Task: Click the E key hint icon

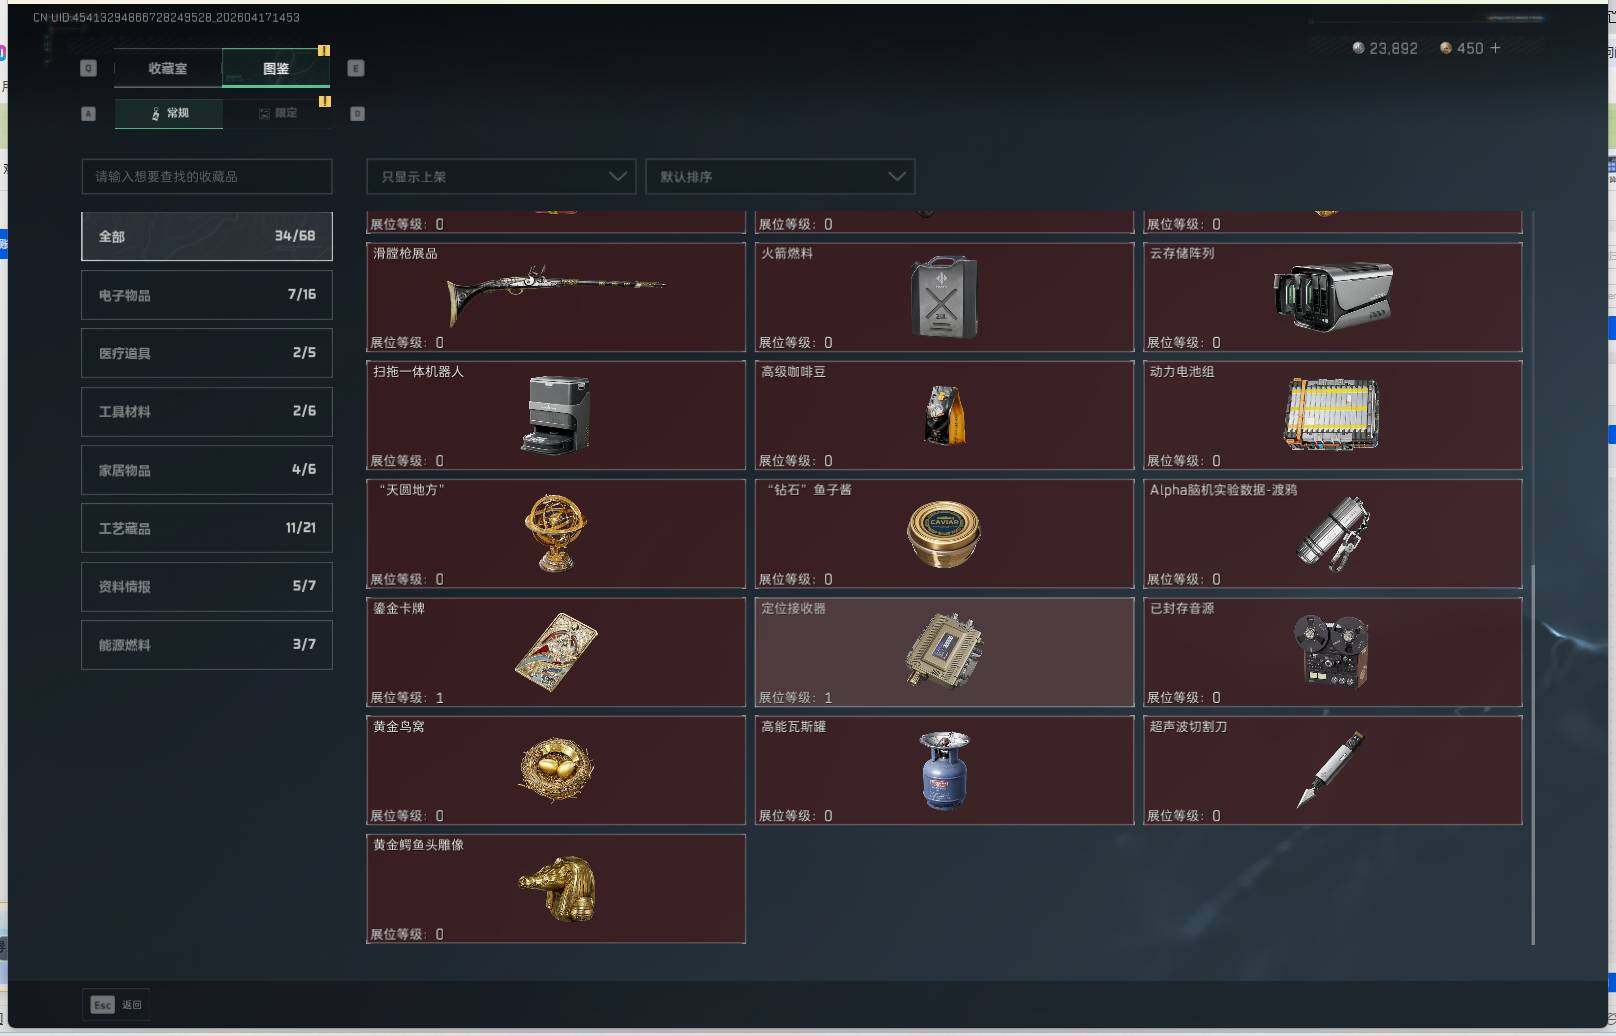Action: coord(356,68)
